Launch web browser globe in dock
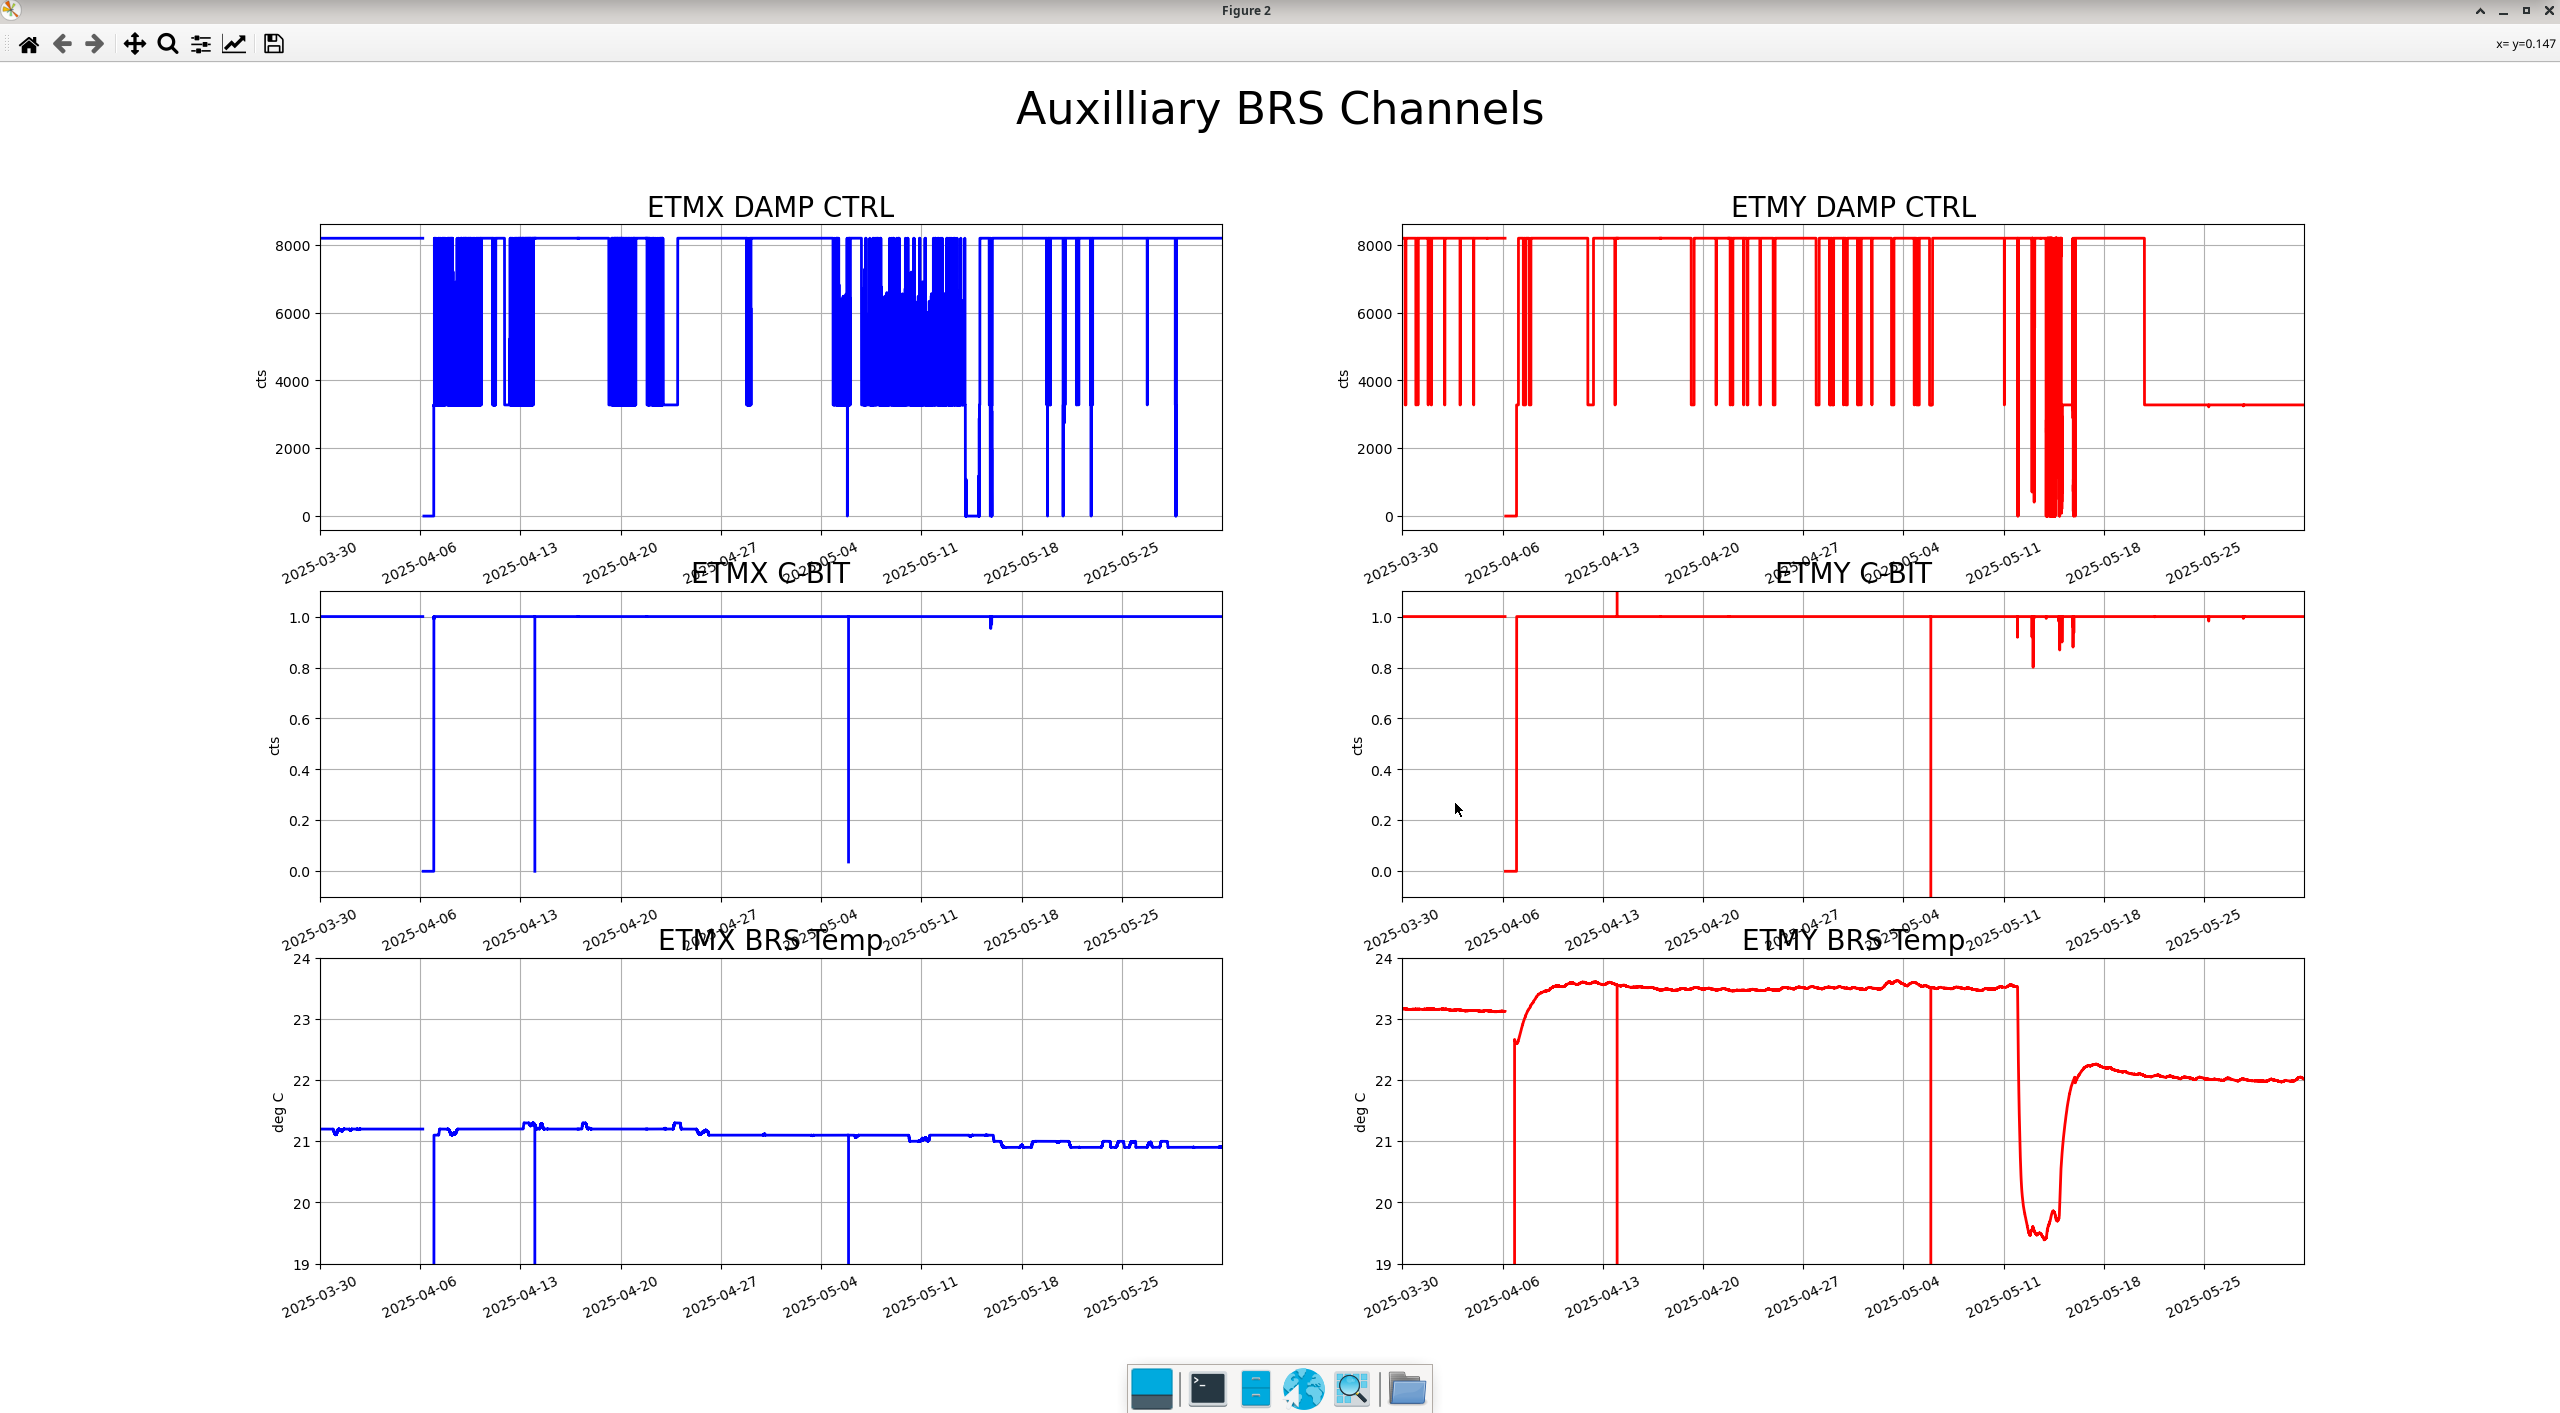This screenshot has height=1413, width=2560. point(1303,1388)
